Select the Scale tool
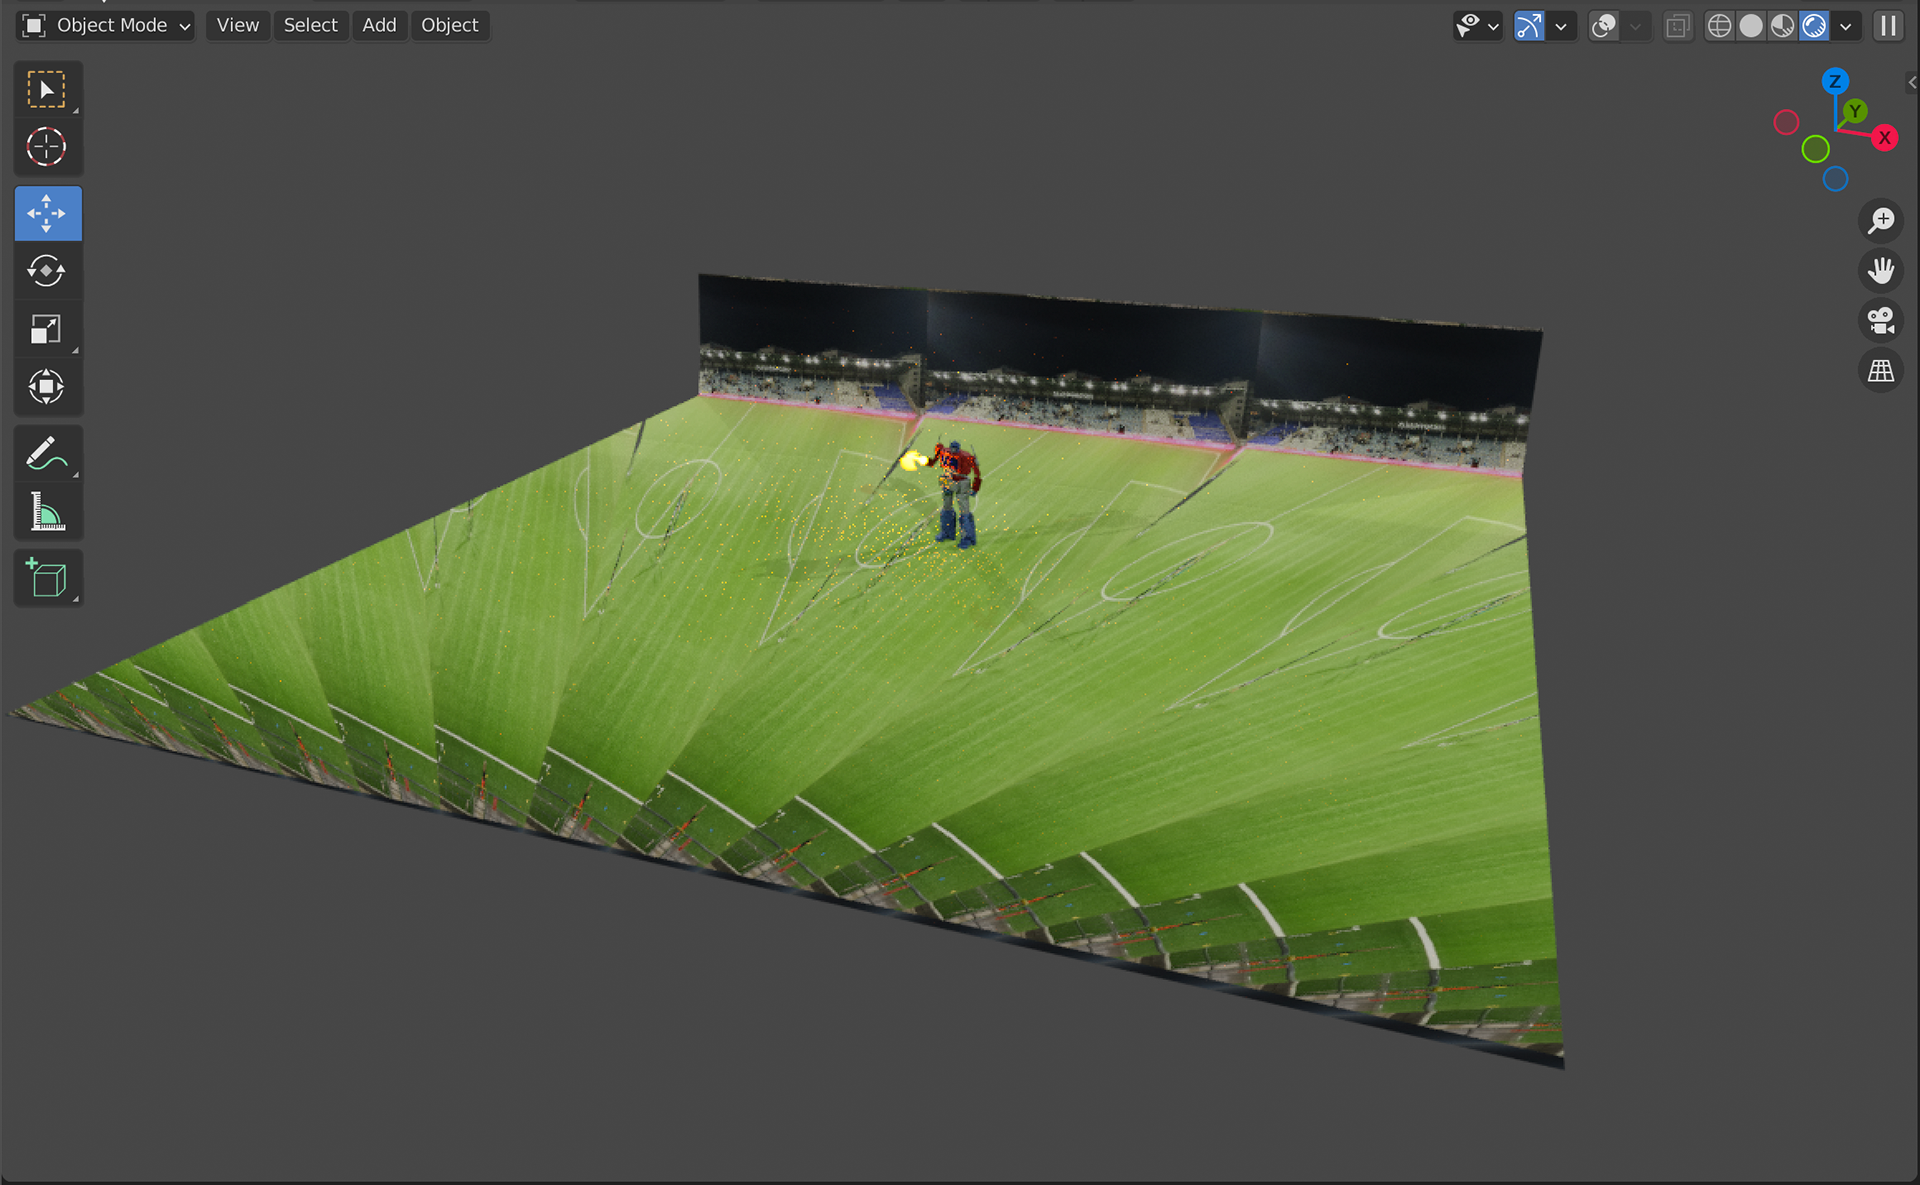The width and height of the screenshot is (1920, 1185). coord(47,329)
